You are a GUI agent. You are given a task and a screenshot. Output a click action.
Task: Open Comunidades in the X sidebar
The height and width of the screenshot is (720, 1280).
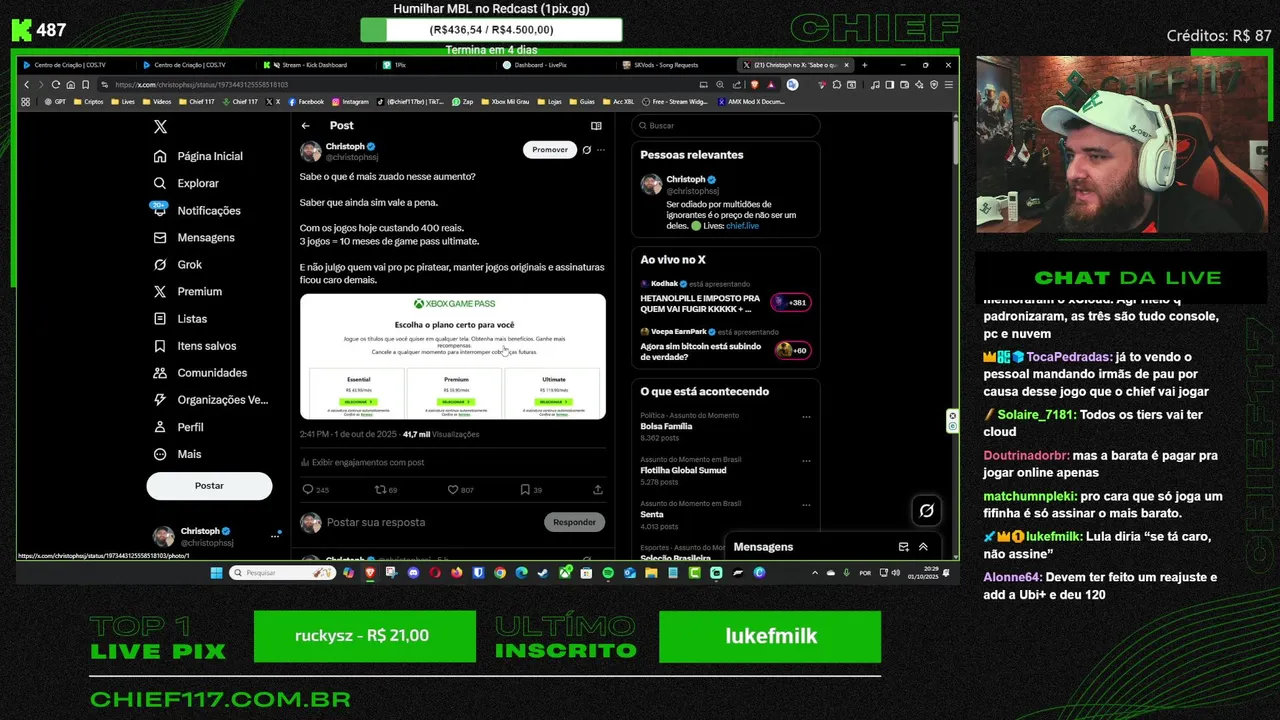[200, 372]
